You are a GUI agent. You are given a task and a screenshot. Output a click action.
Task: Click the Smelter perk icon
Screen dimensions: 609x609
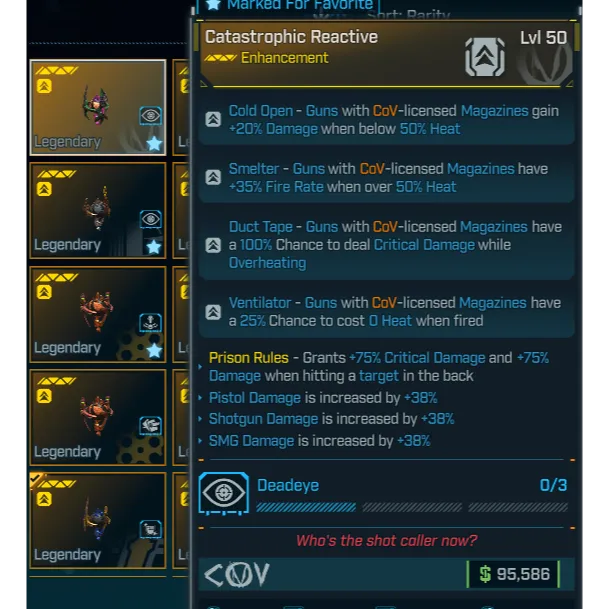click(213, 177)
